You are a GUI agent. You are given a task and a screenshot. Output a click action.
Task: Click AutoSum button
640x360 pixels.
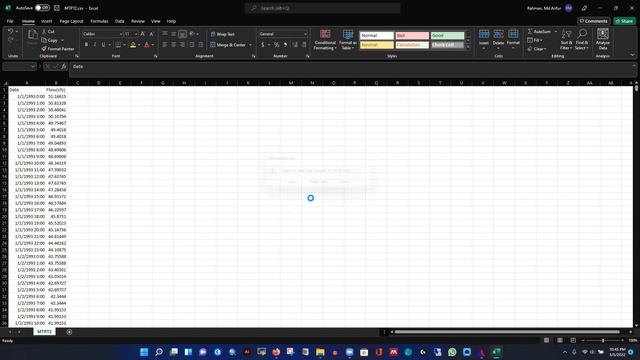click(539, 31)
